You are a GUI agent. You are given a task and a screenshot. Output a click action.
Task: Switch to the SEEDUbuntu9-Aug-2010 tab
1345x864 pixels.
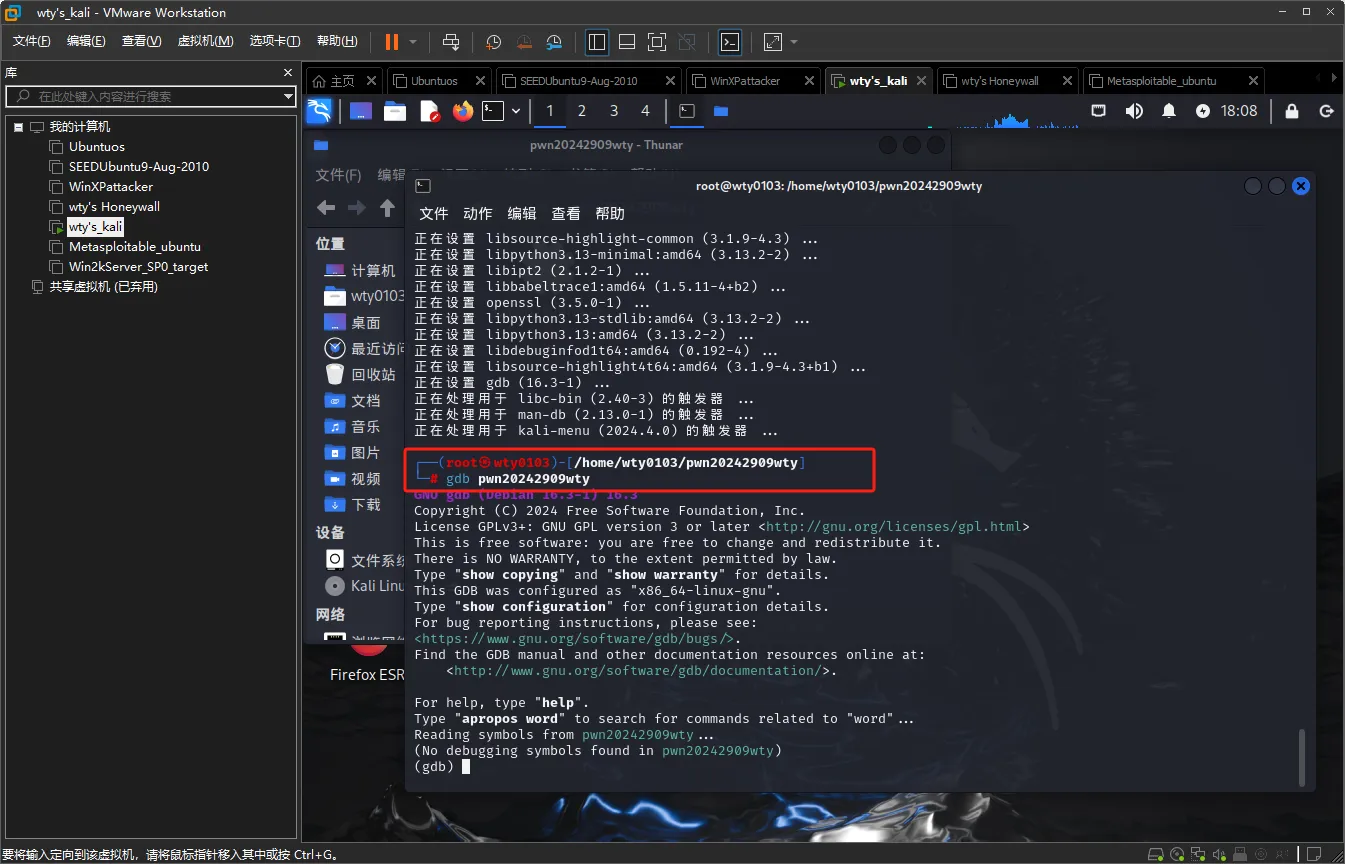(579, 81)
